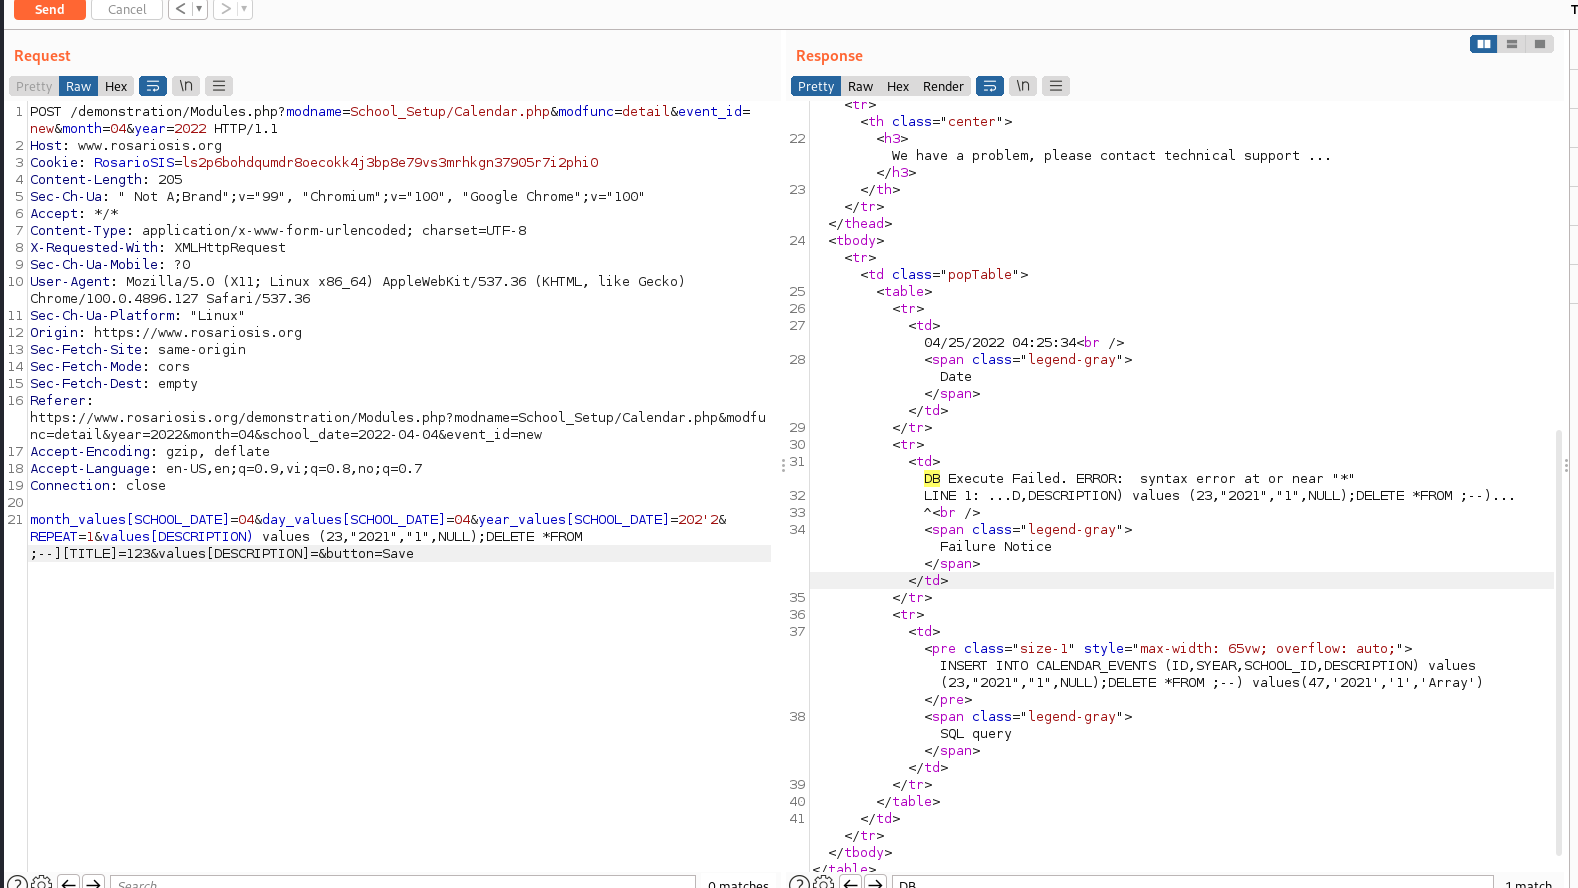This screenshot has height=888, width=1578.
Task: Select the Raw tab in the Response panel
Action: click(861, 86)
